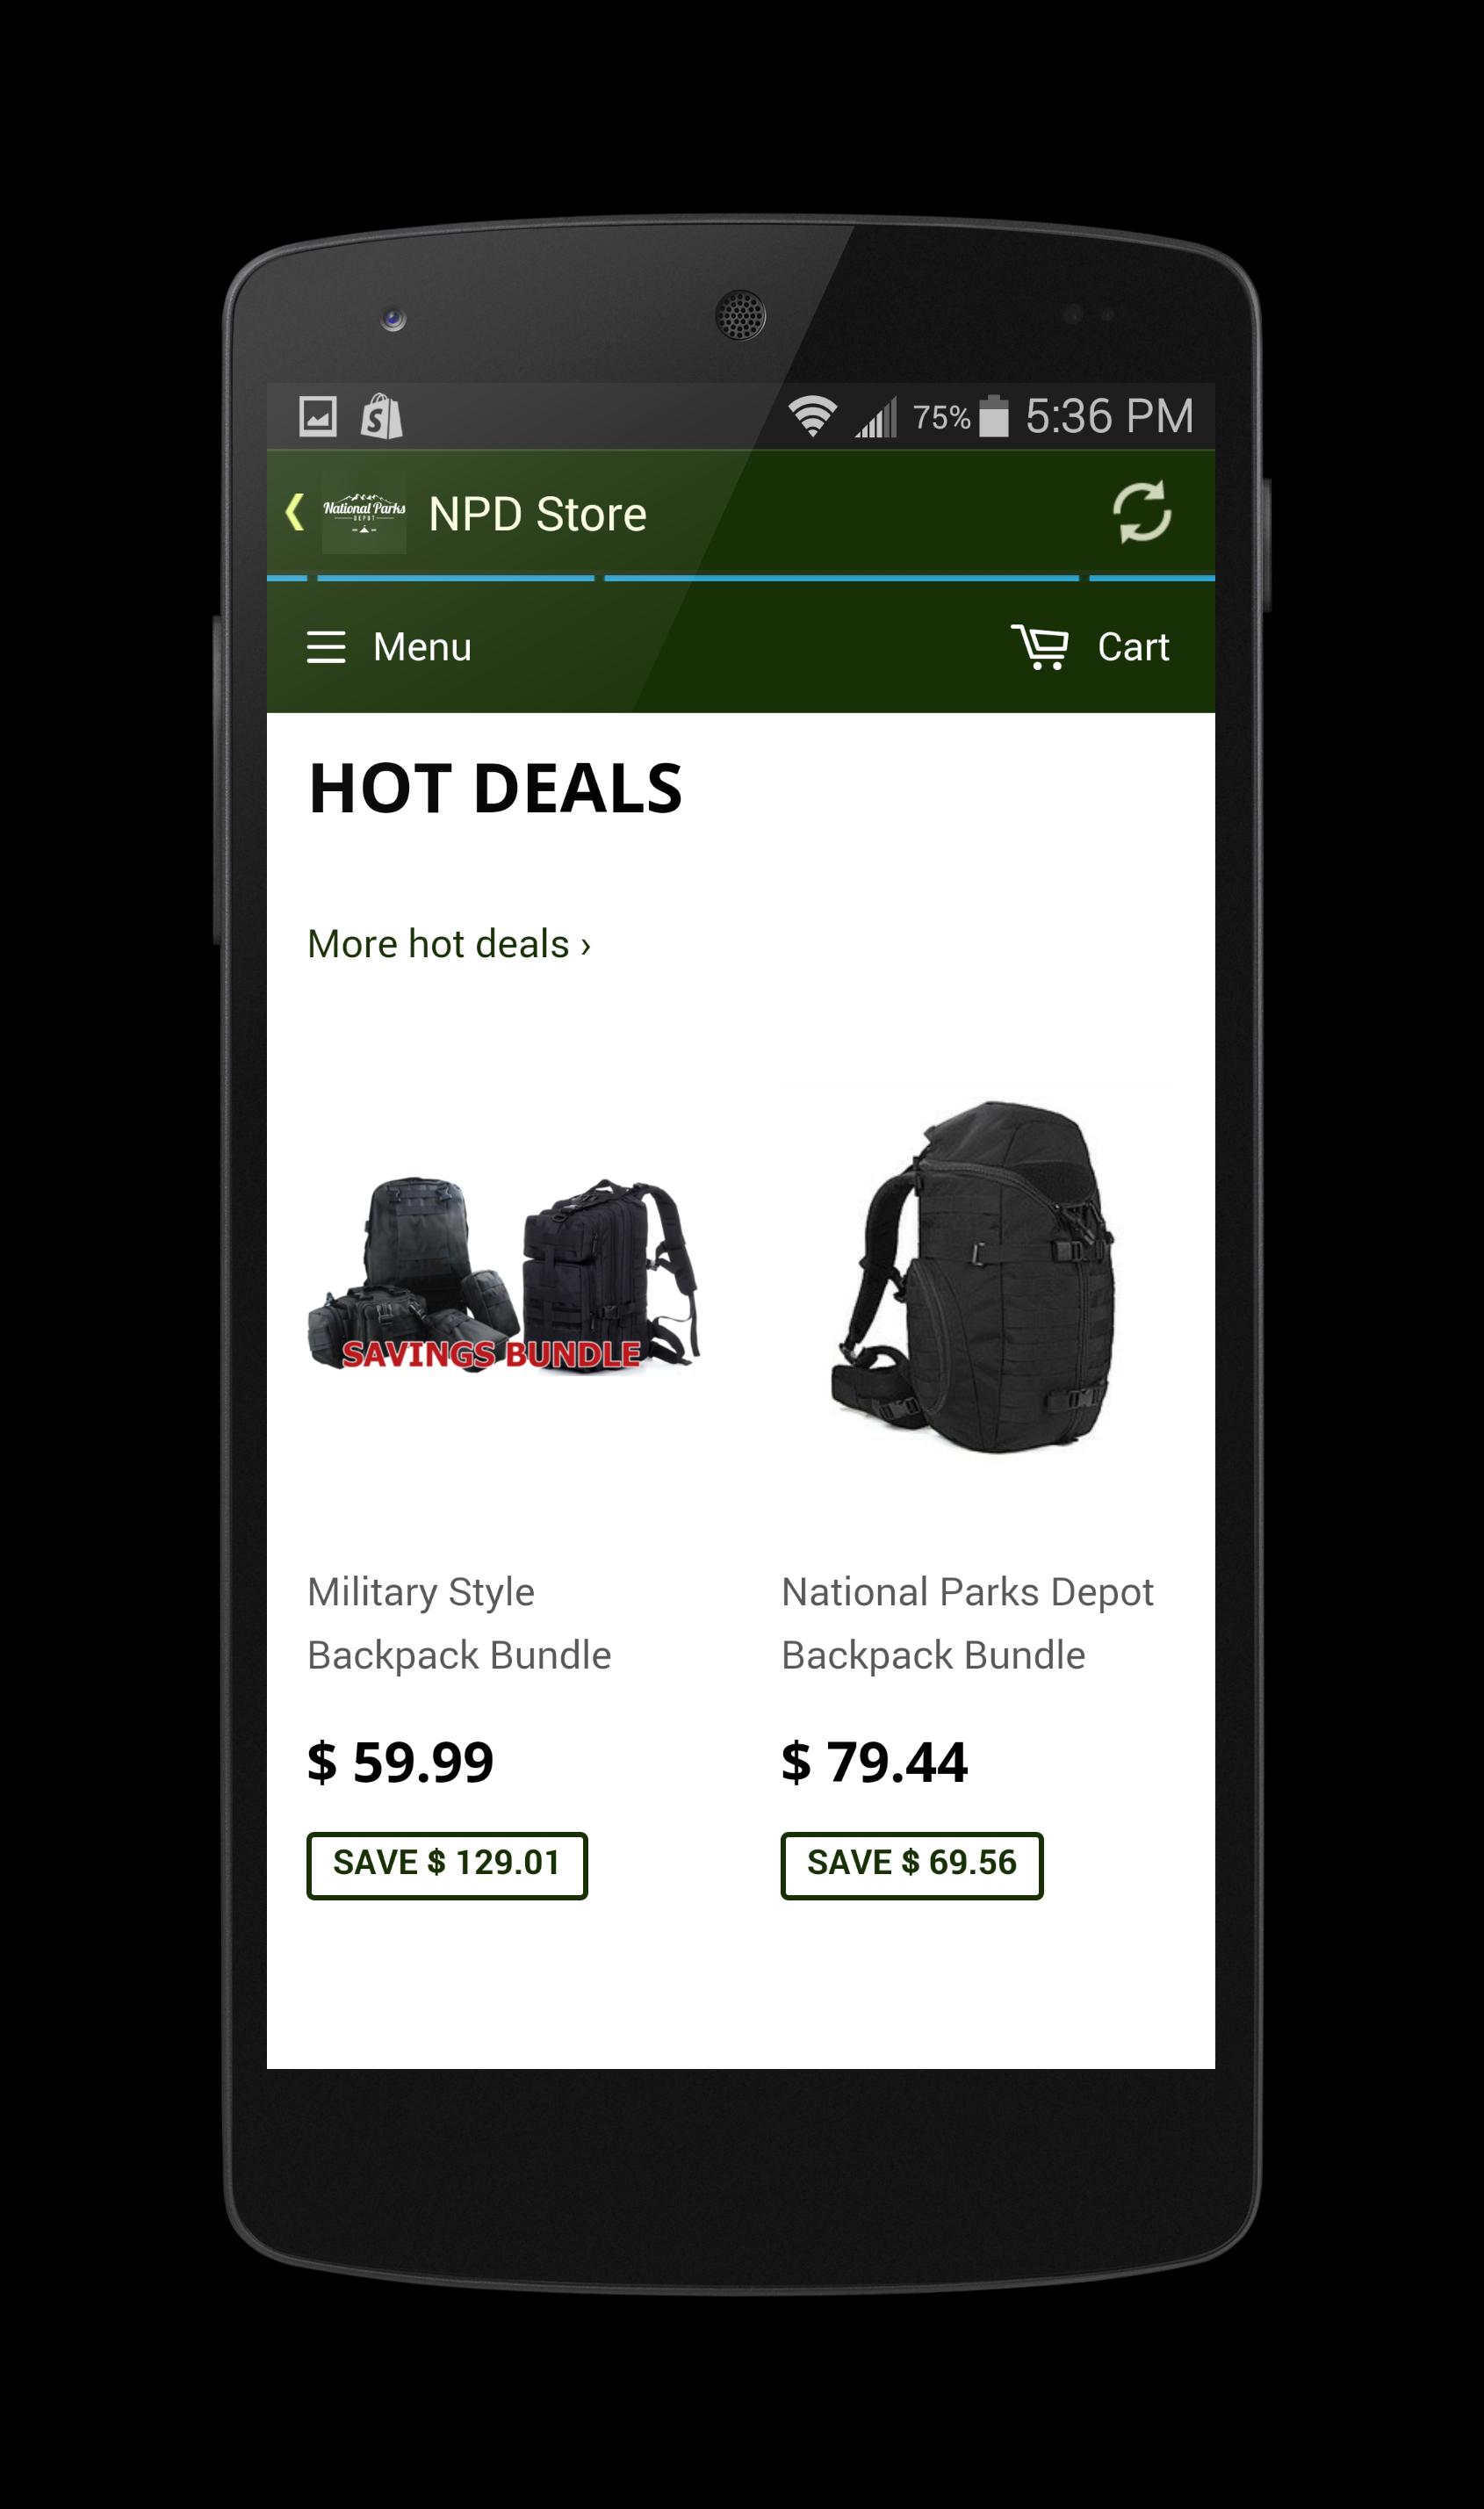1484x2509 pixels.
Task: Tap the Wi-Fi status icon
Action: [x=812, y=416]
